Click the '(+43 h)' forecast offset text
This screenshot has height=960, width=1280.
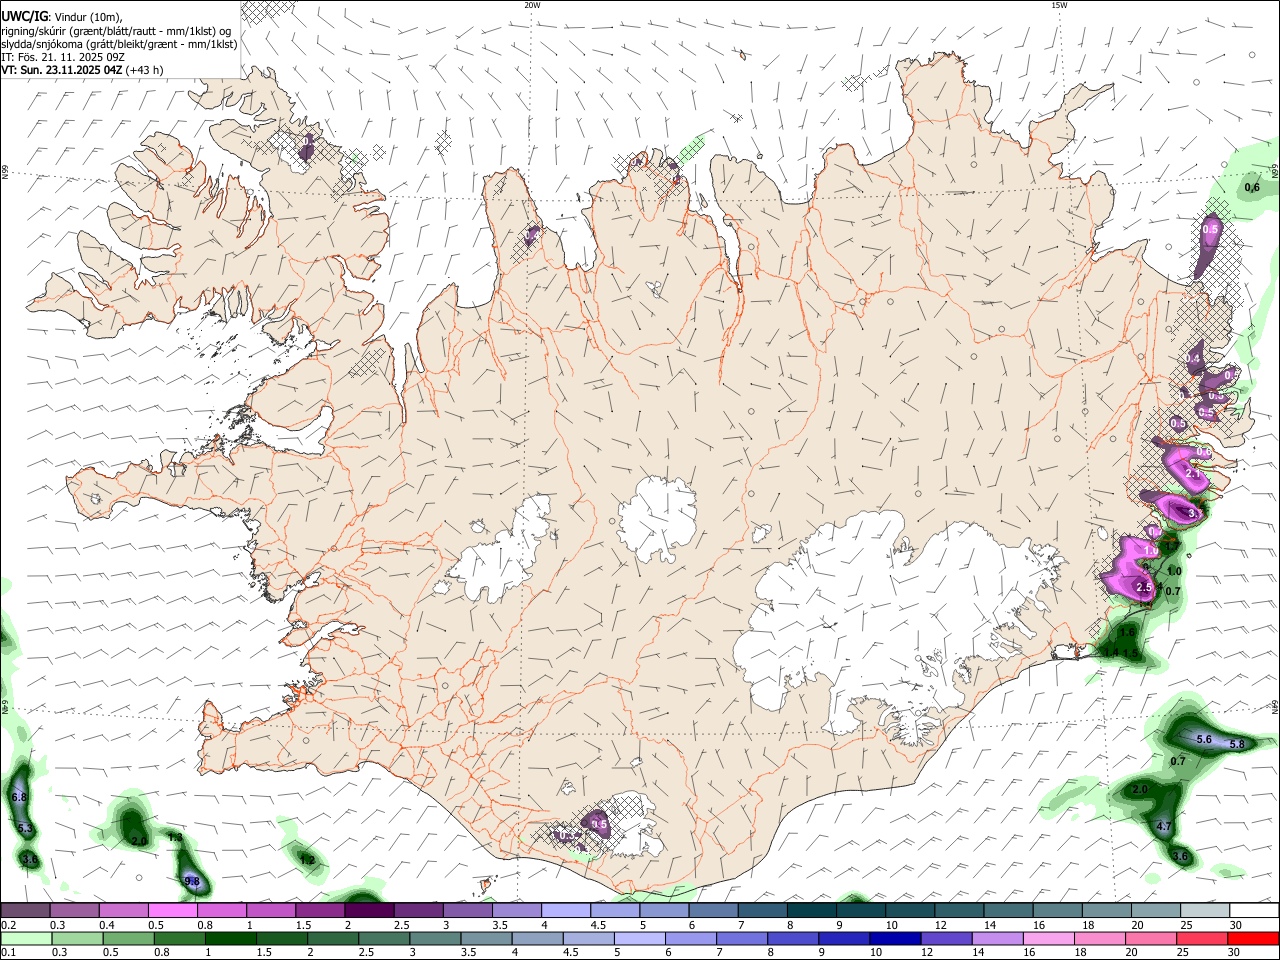tap(145, 70)
